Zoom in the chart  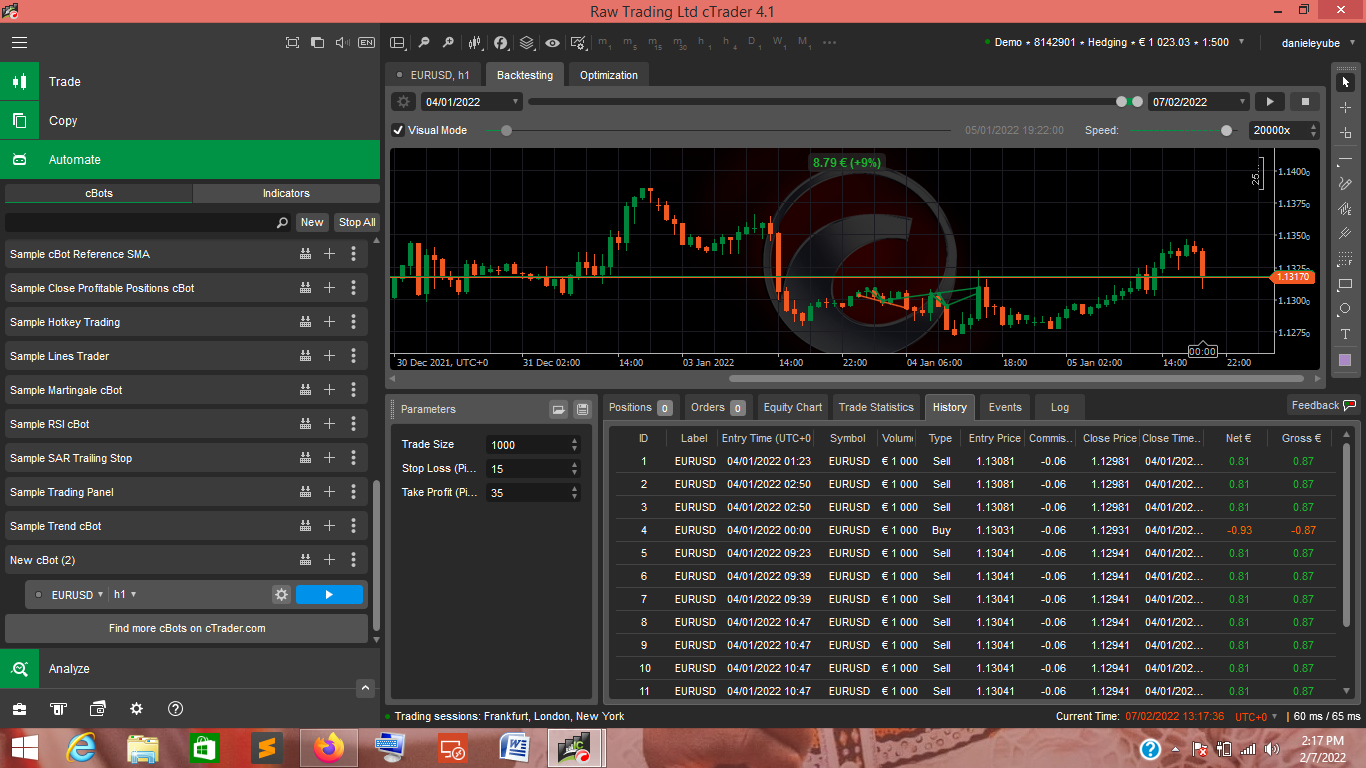tap(448, 43)
